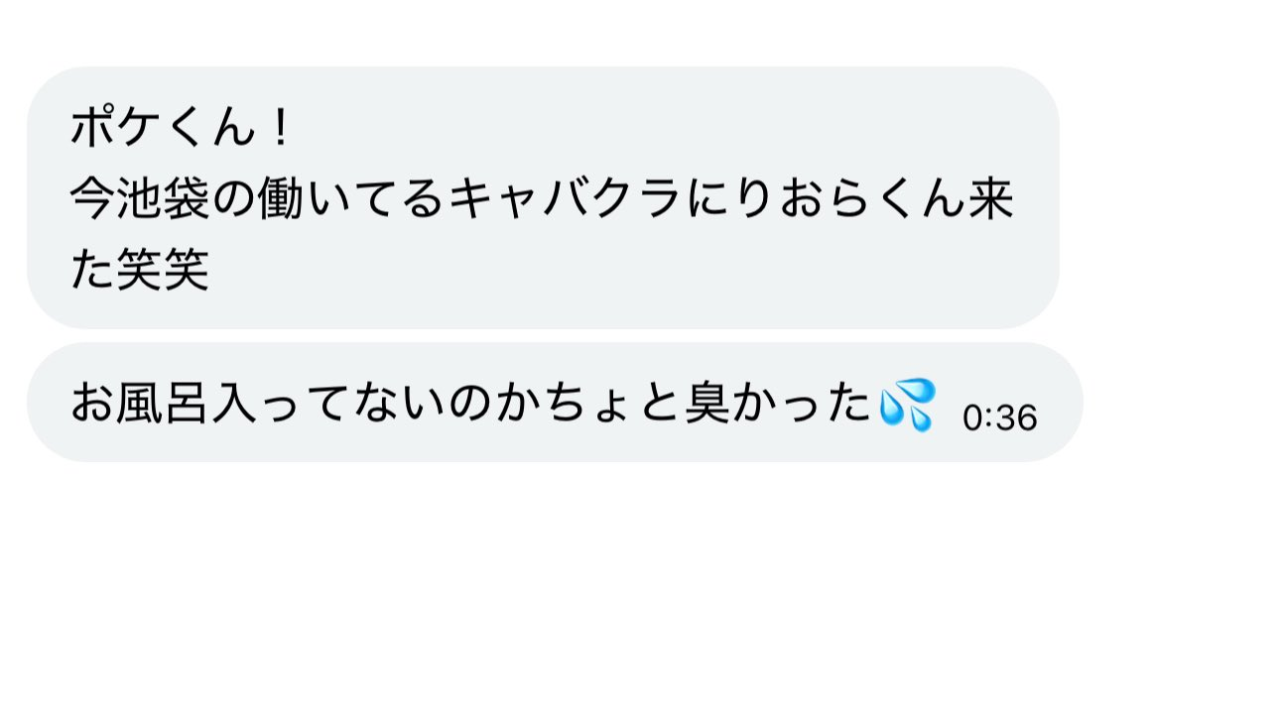
Task: Click the first message bubble starting with ポケくん
Action: pyautogui.click(x=542, y=198)
